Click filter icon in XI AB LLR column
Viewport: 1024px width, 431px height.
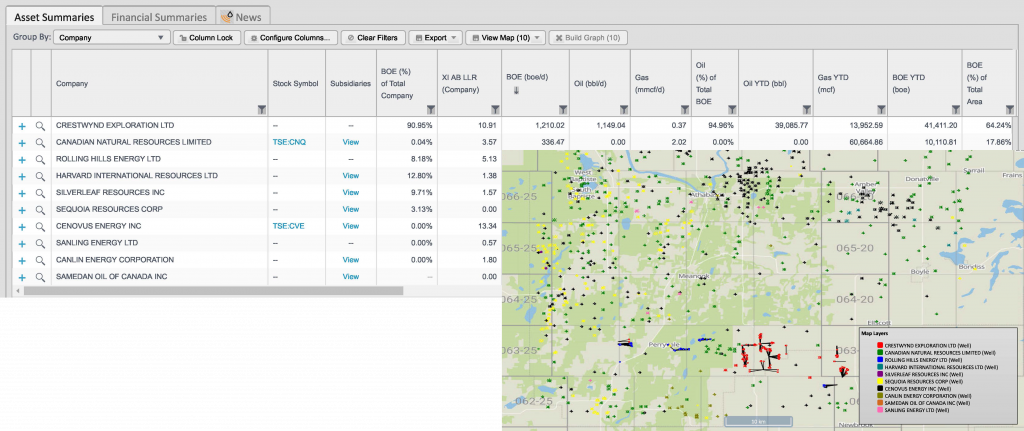pos(495,109)
